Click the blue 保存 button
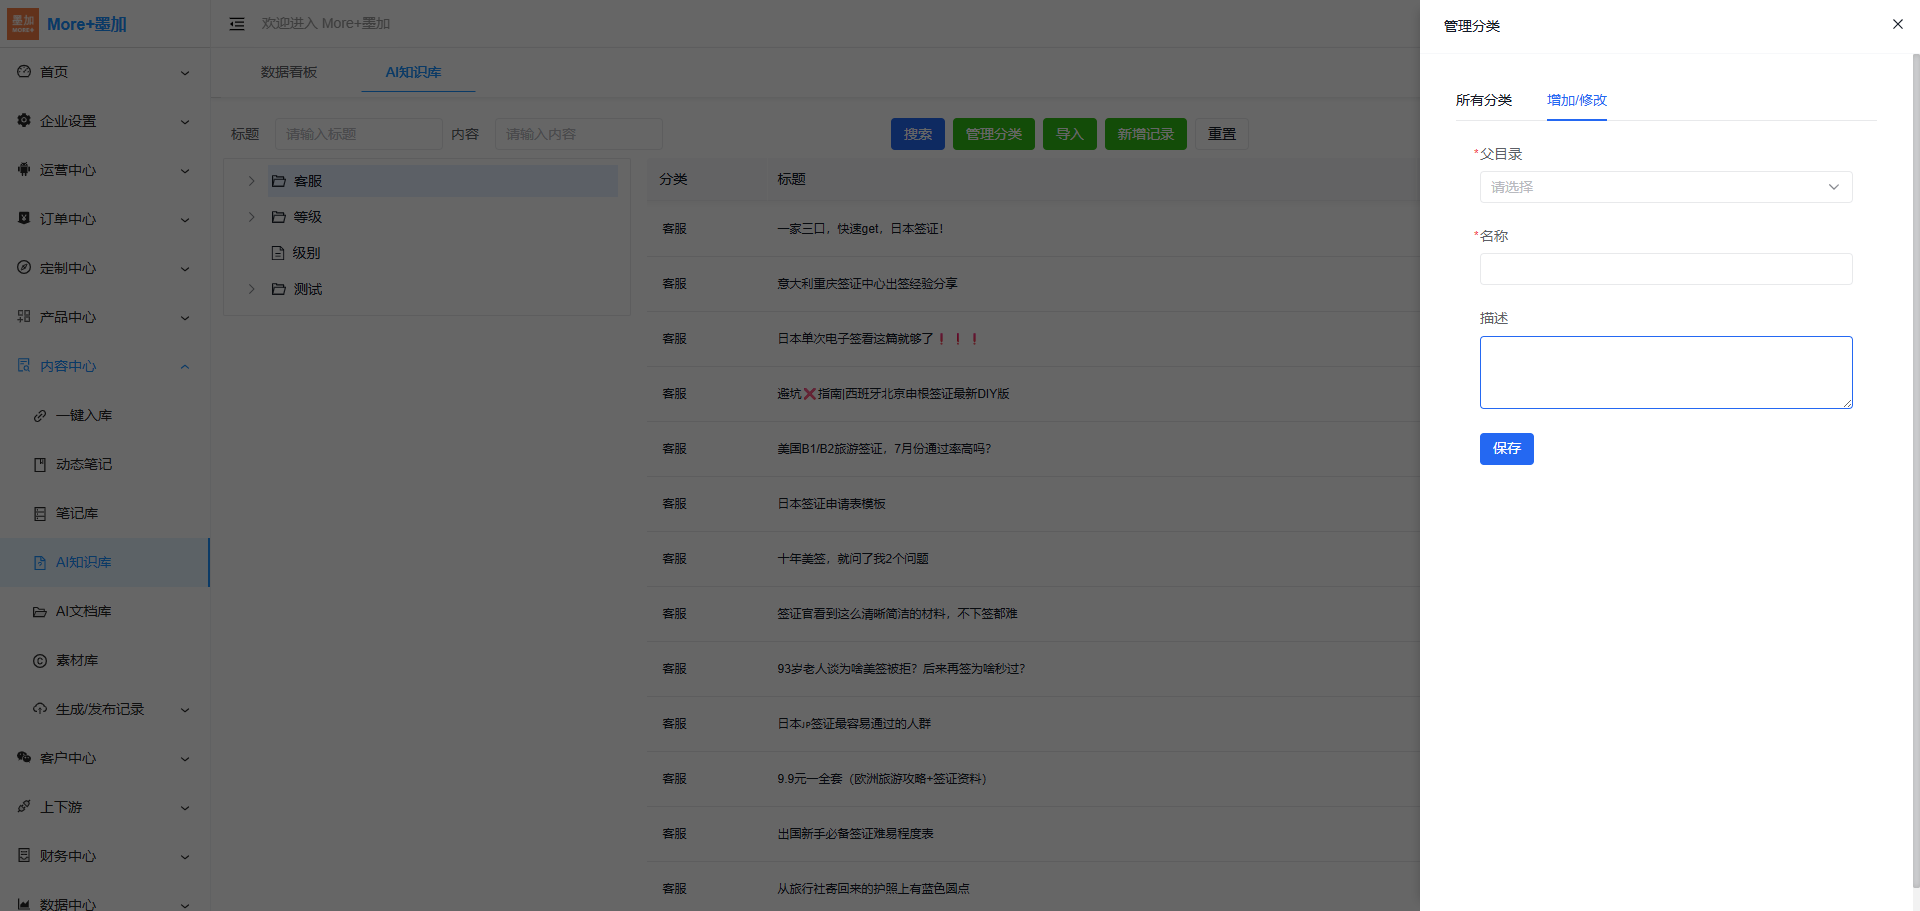 tap(1506, 449)
